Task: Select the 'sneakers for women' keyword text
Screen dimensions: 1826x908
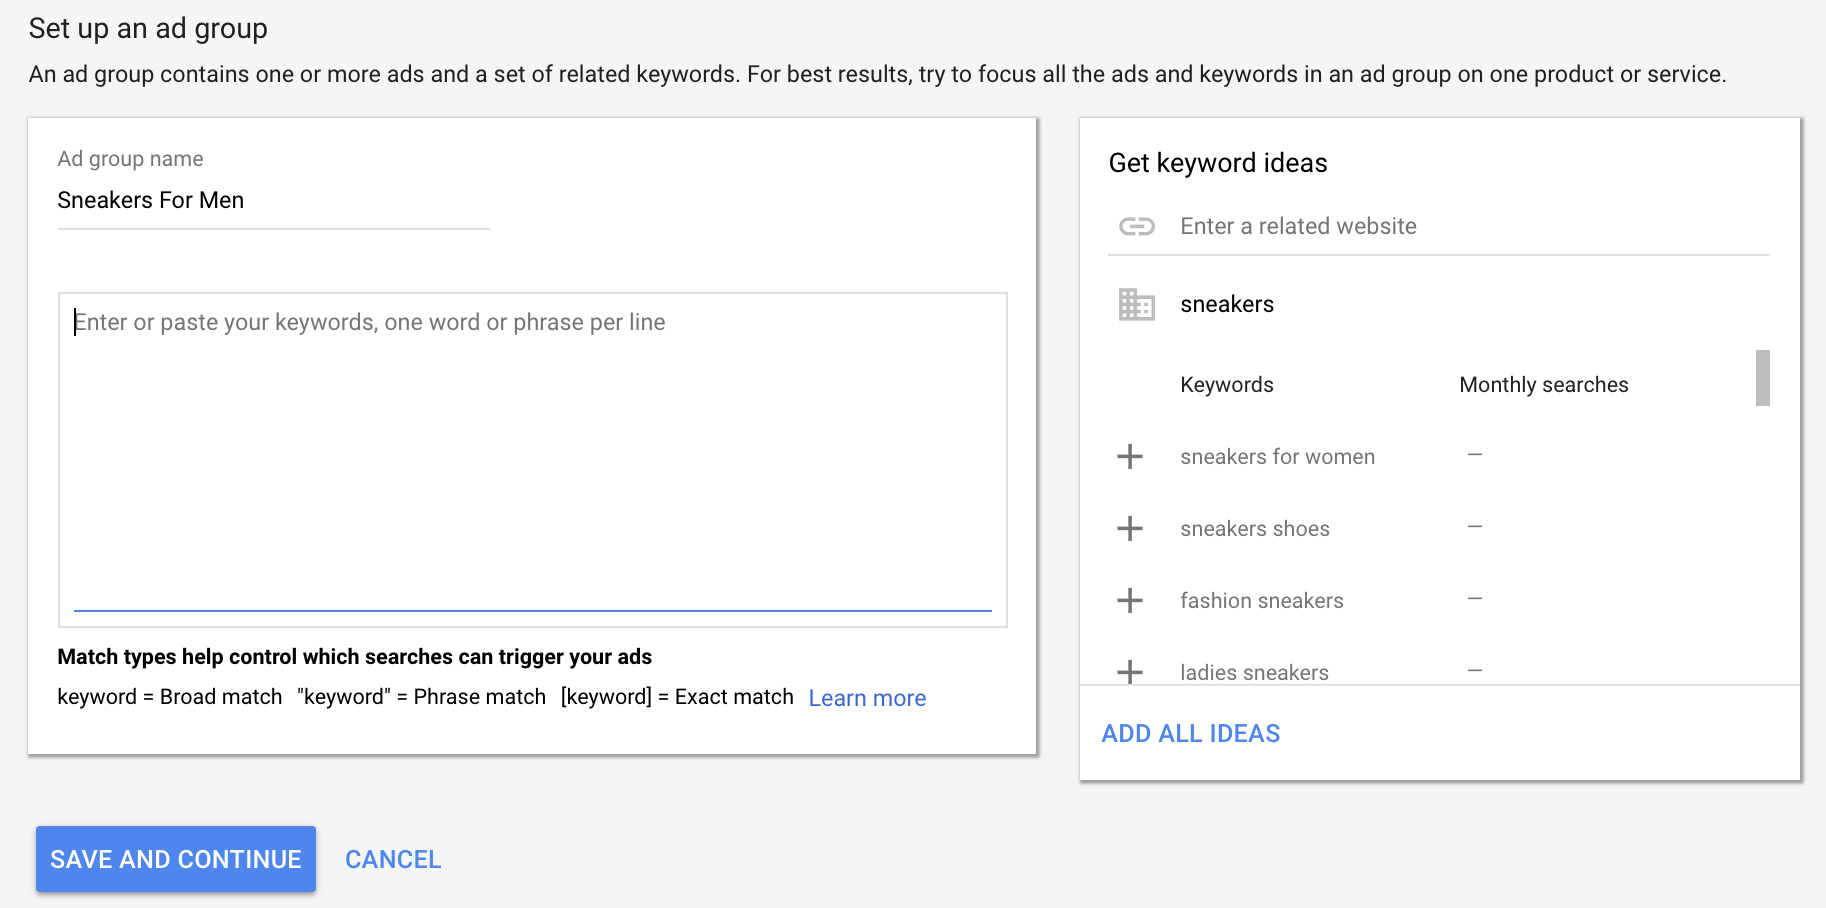Action: point(1277,457)
